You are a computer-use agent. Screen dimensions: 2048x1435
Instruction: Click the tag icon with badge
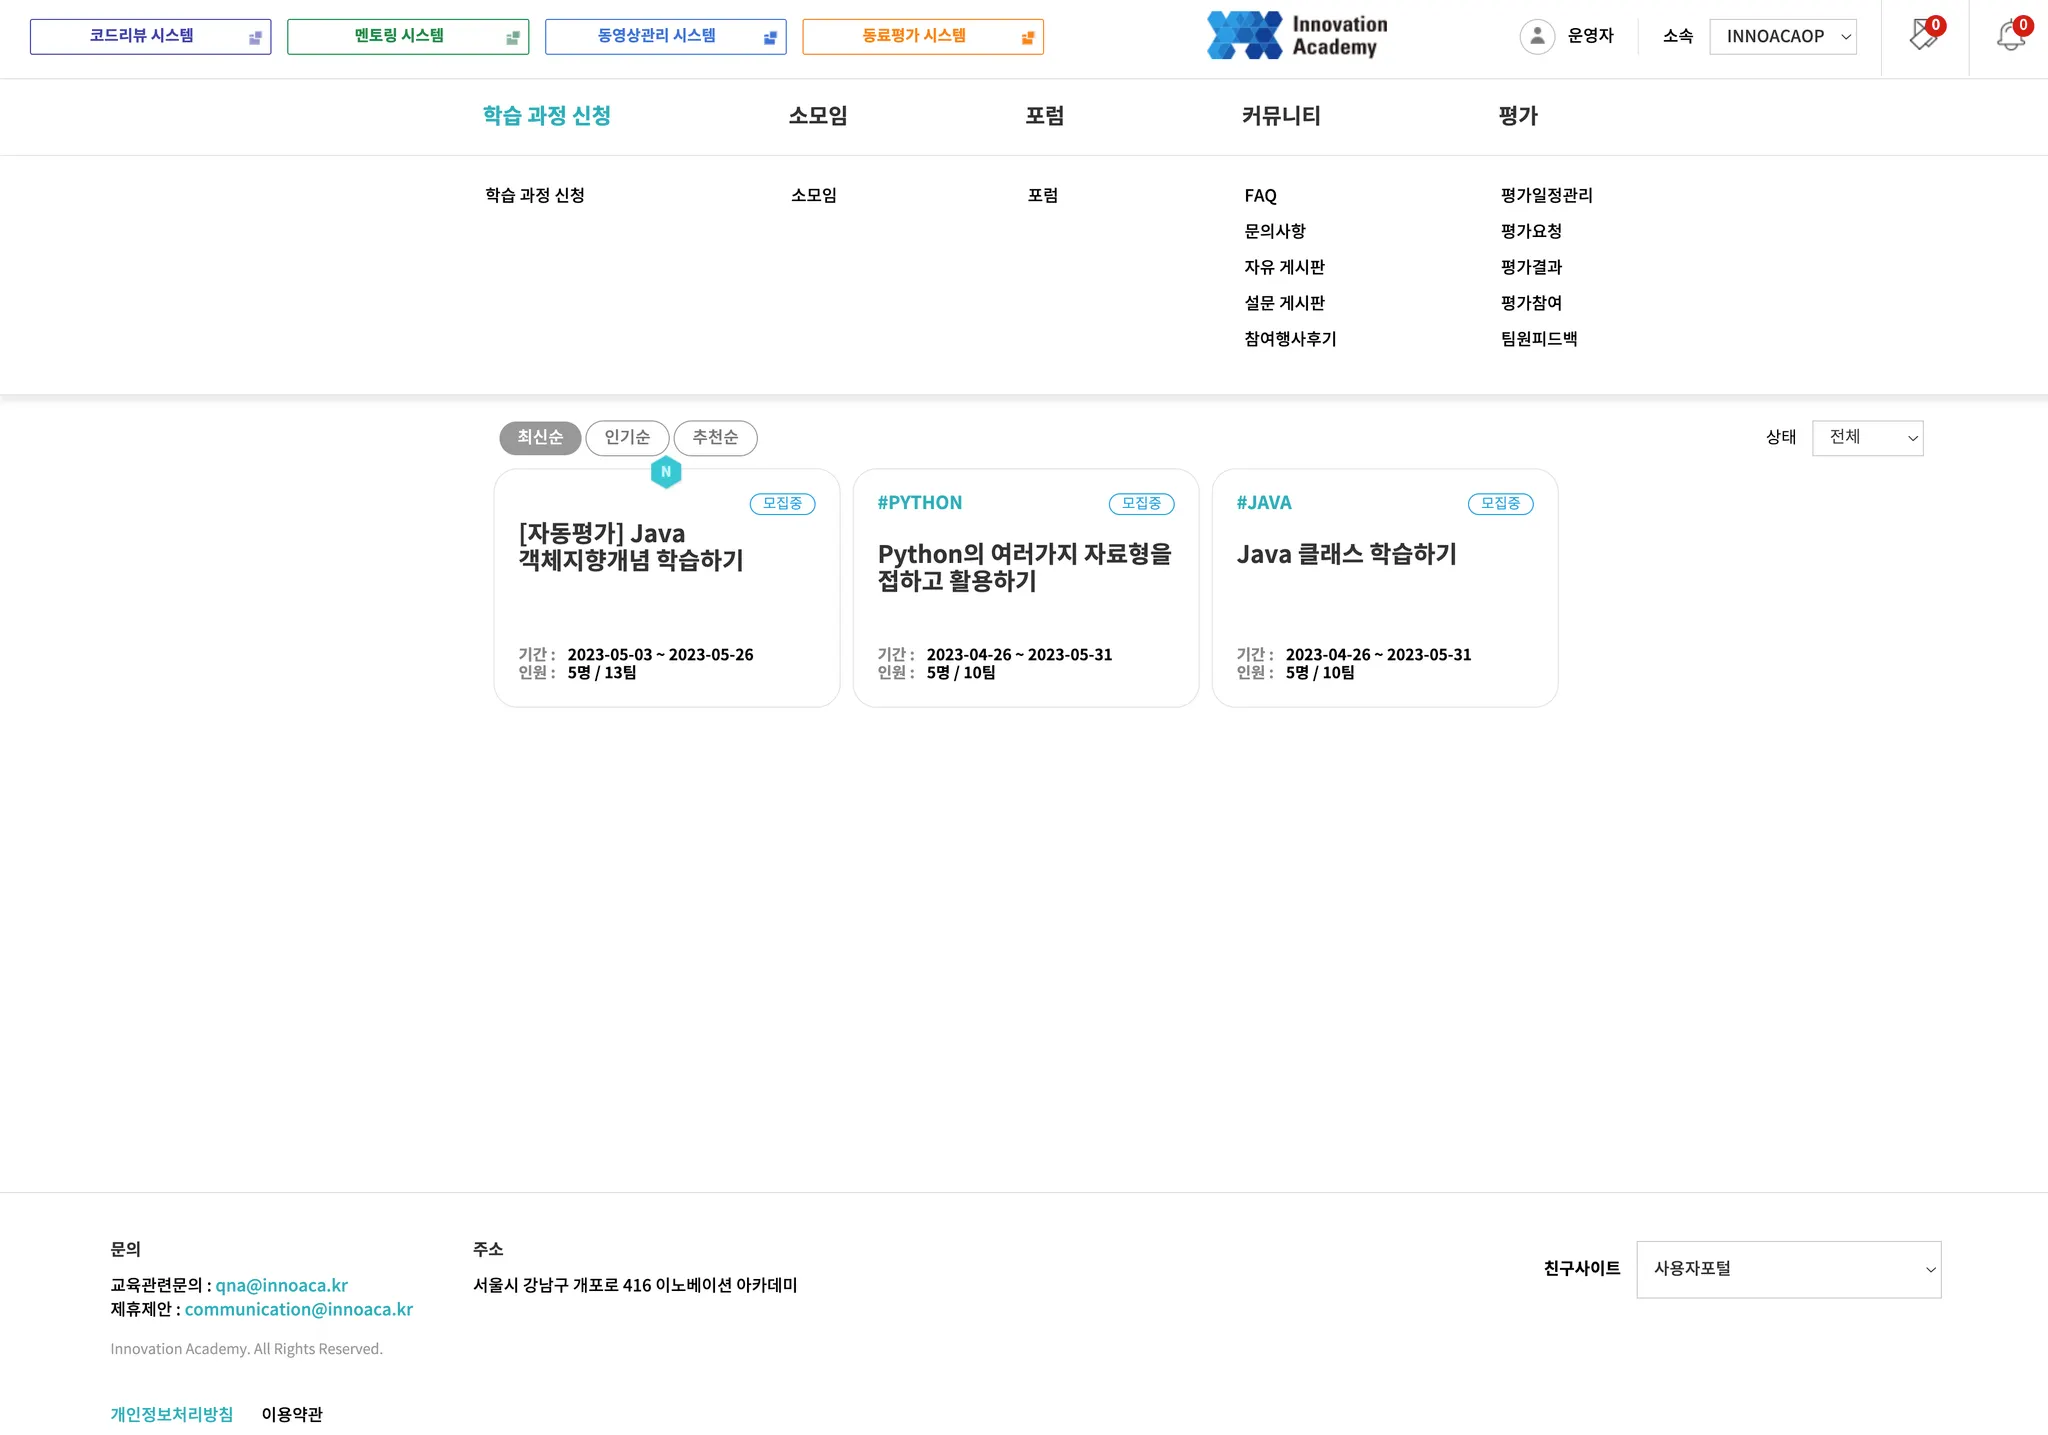click(1922, 37)
